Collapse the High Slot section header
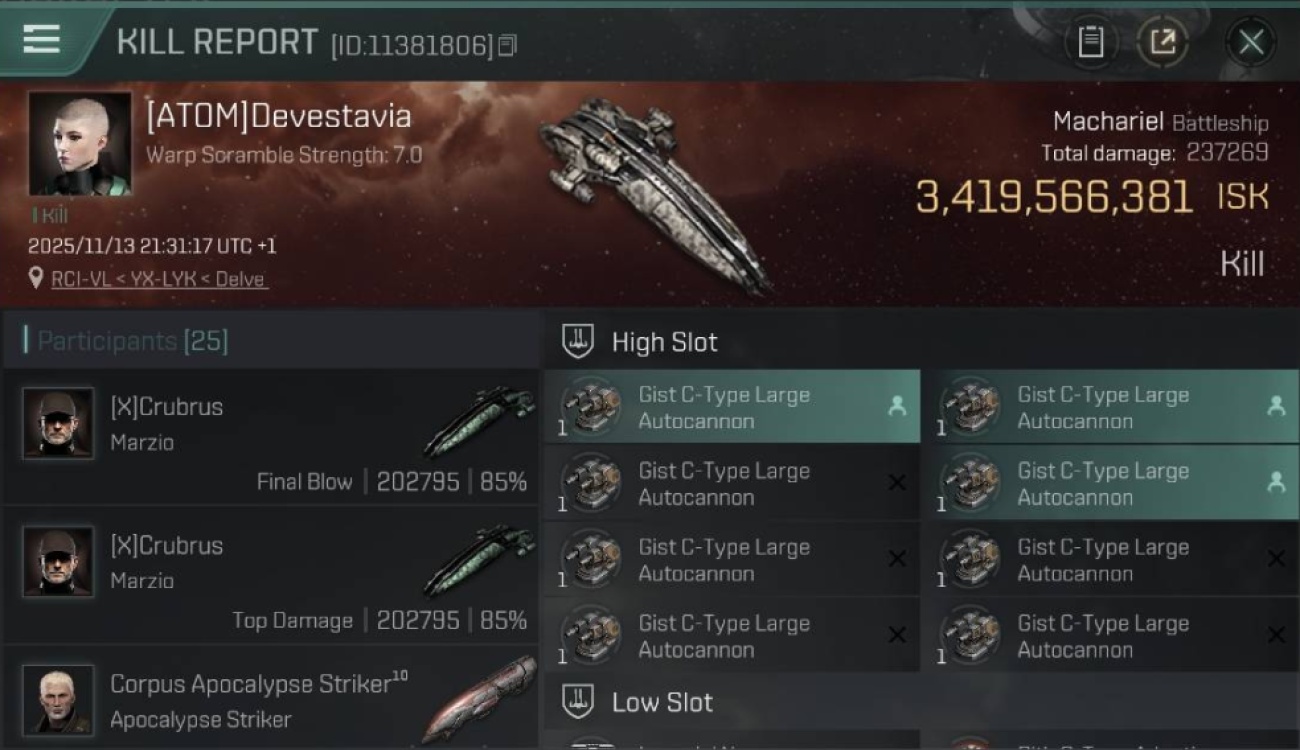This screenshot has width=1300, height=750. [x=664, y=342]
